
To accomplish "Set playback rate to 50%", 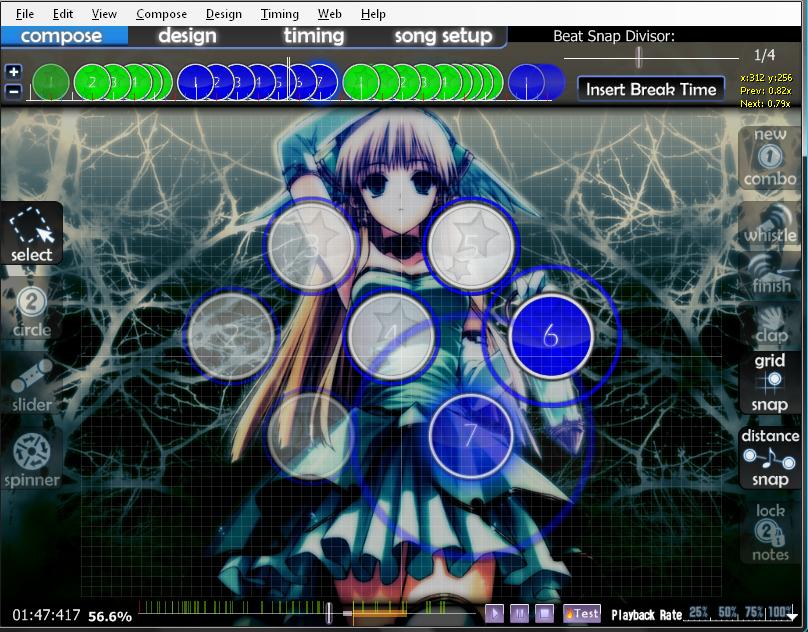I will point(727,612).
